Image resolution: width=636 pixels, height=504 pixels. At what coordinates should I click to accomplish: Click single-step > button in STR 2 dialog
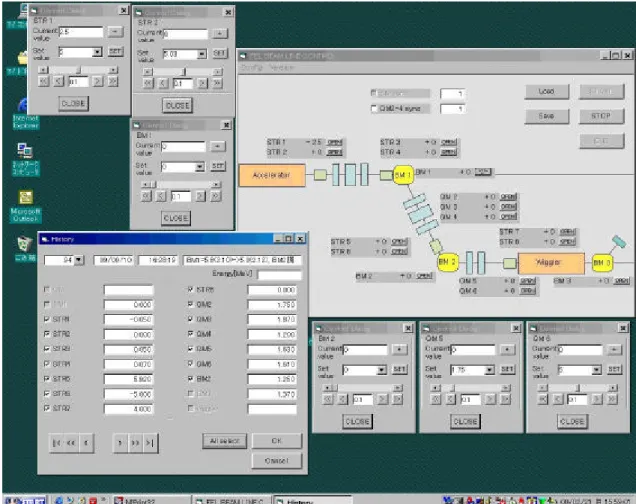(x=202, y=84)
